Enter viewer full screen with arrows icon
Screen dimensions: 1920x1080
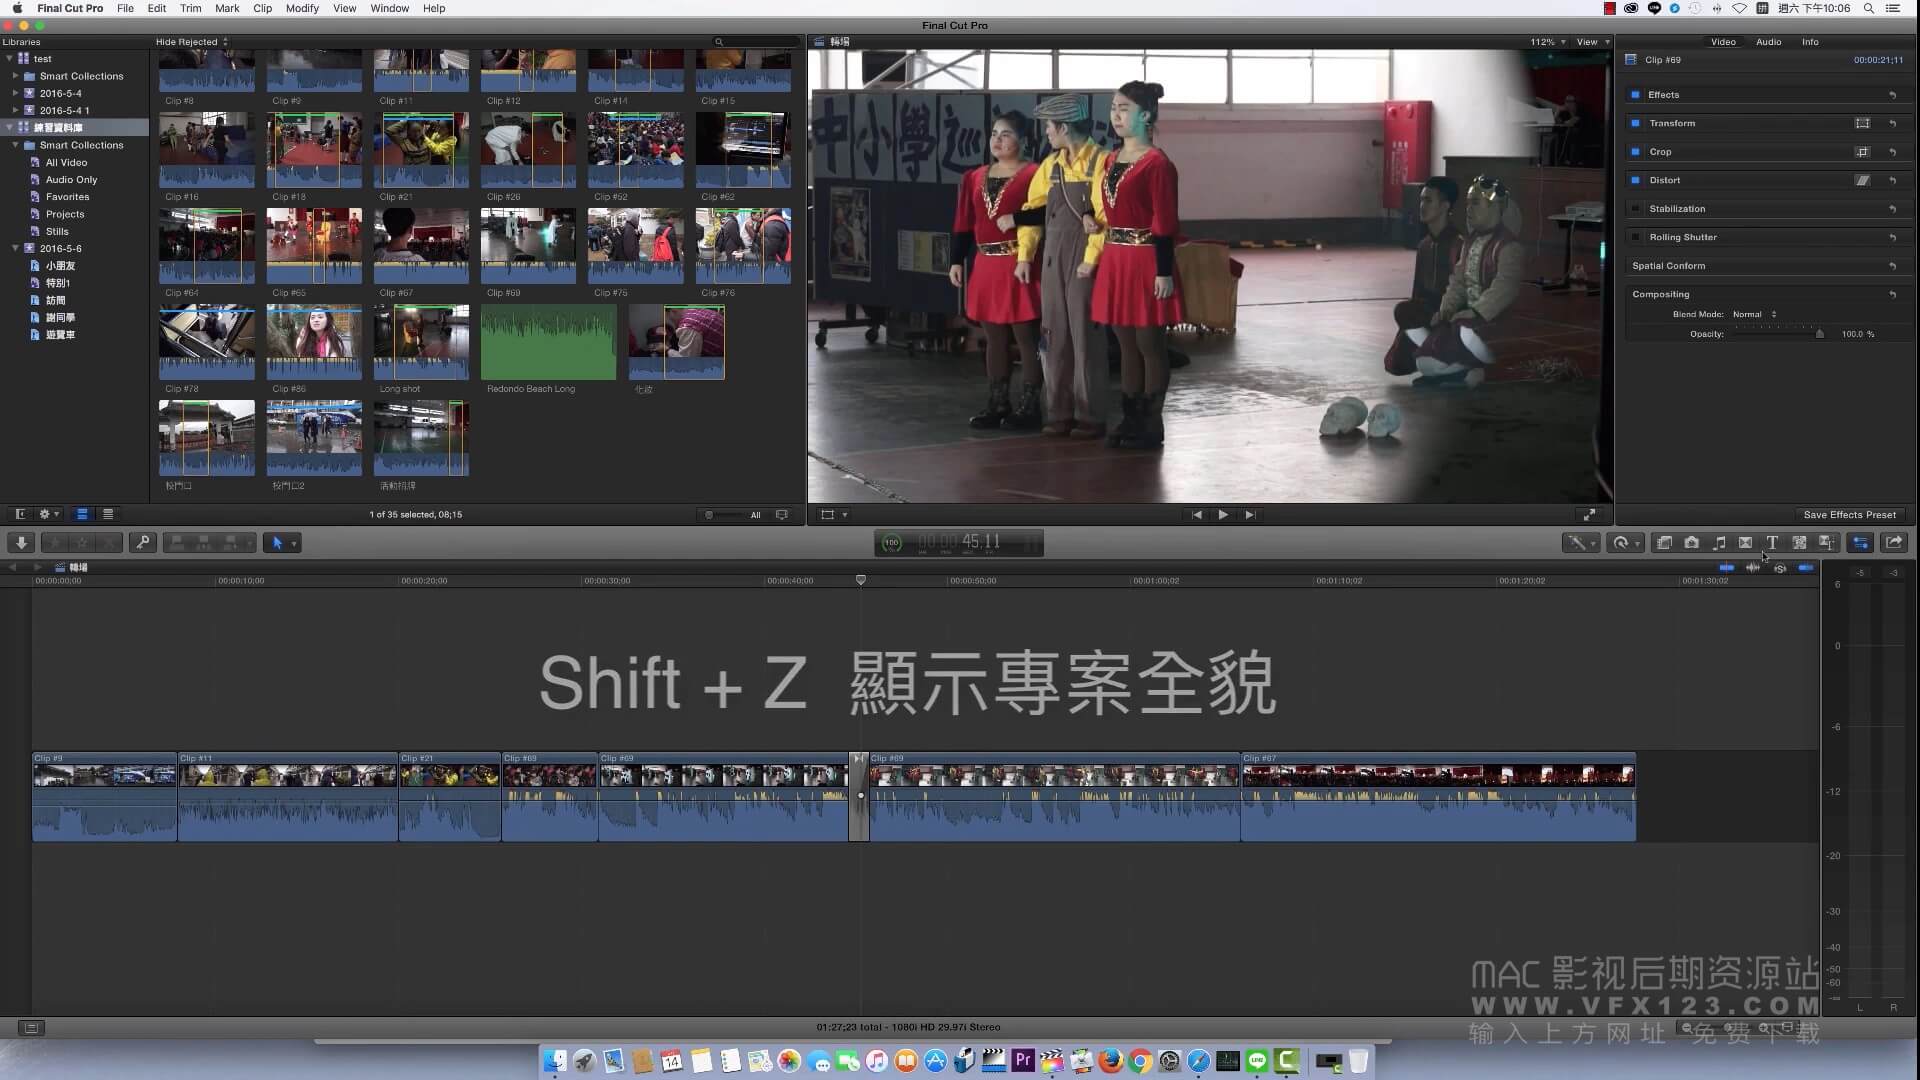coord(1589,515)
